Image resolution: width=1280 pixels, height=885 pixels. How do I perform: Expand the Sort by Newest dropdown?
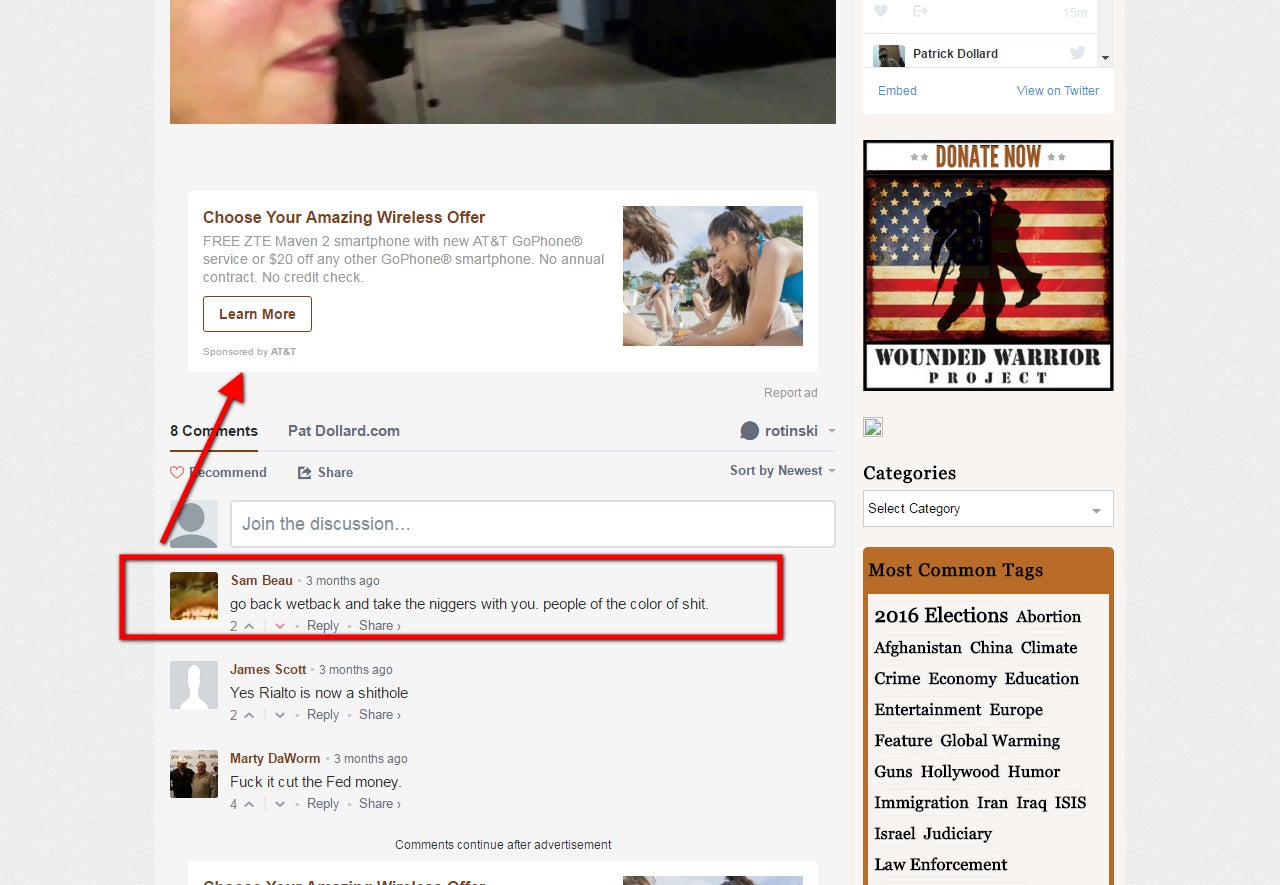click(782, 470)
